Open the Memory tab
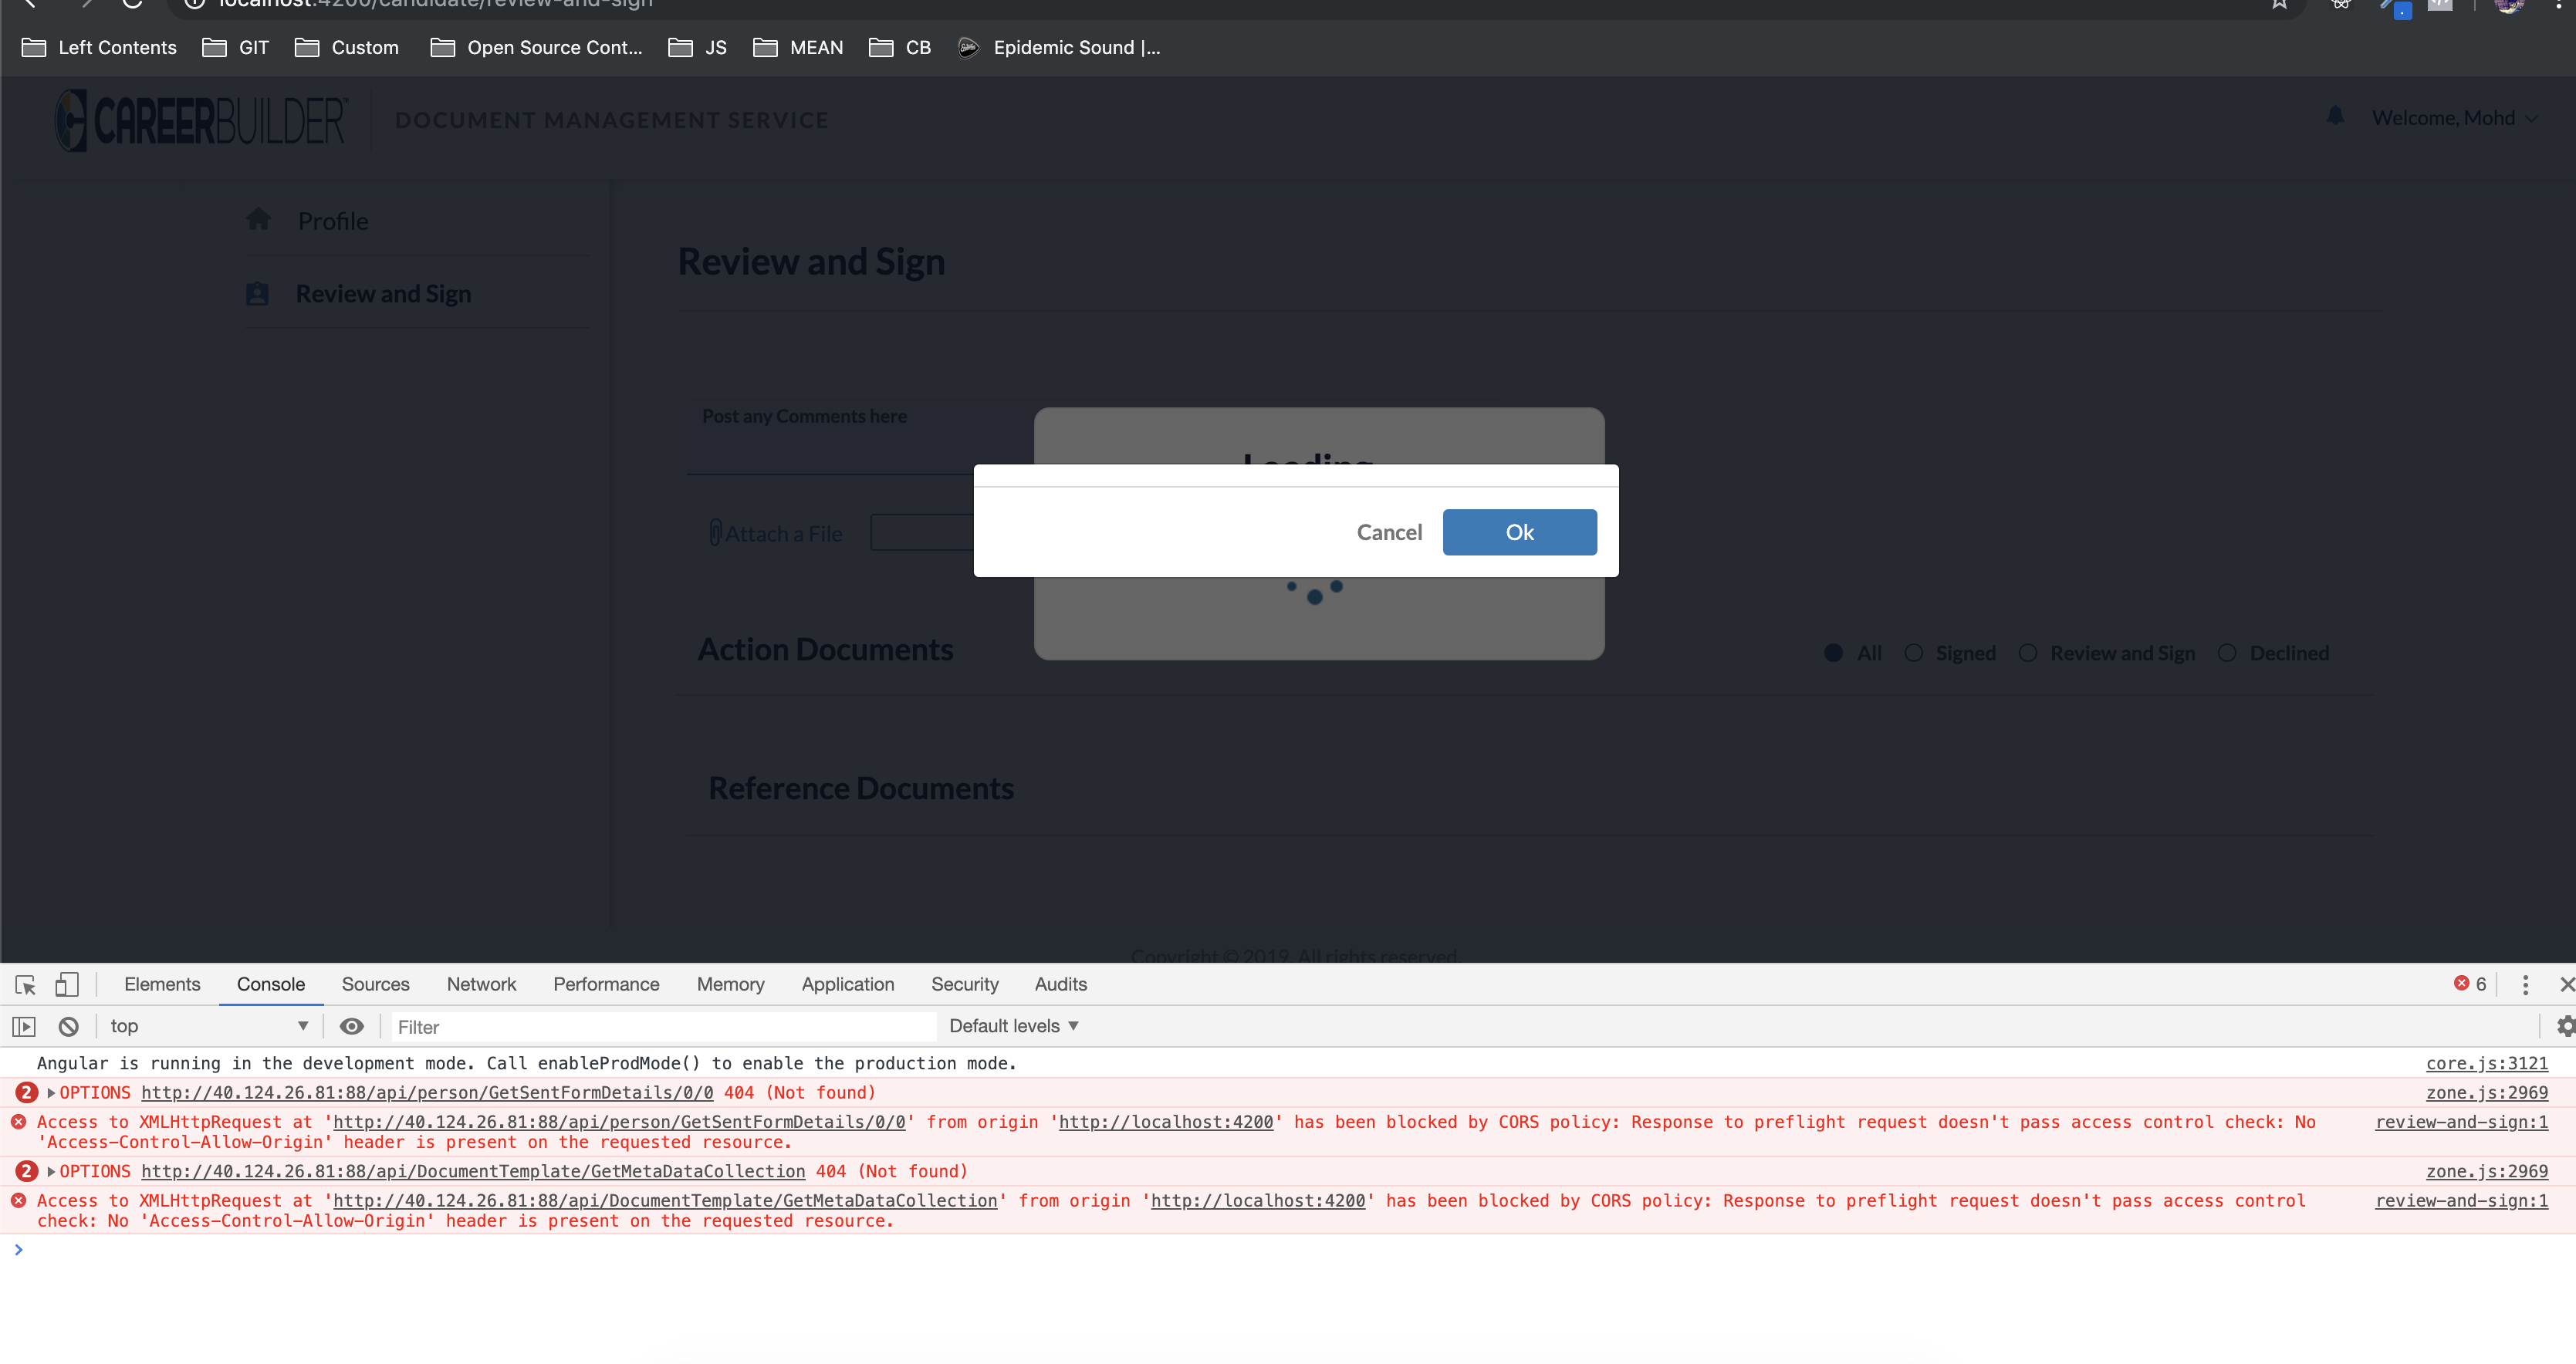Screen dimensions: 2576x1364 click(730, 984)
